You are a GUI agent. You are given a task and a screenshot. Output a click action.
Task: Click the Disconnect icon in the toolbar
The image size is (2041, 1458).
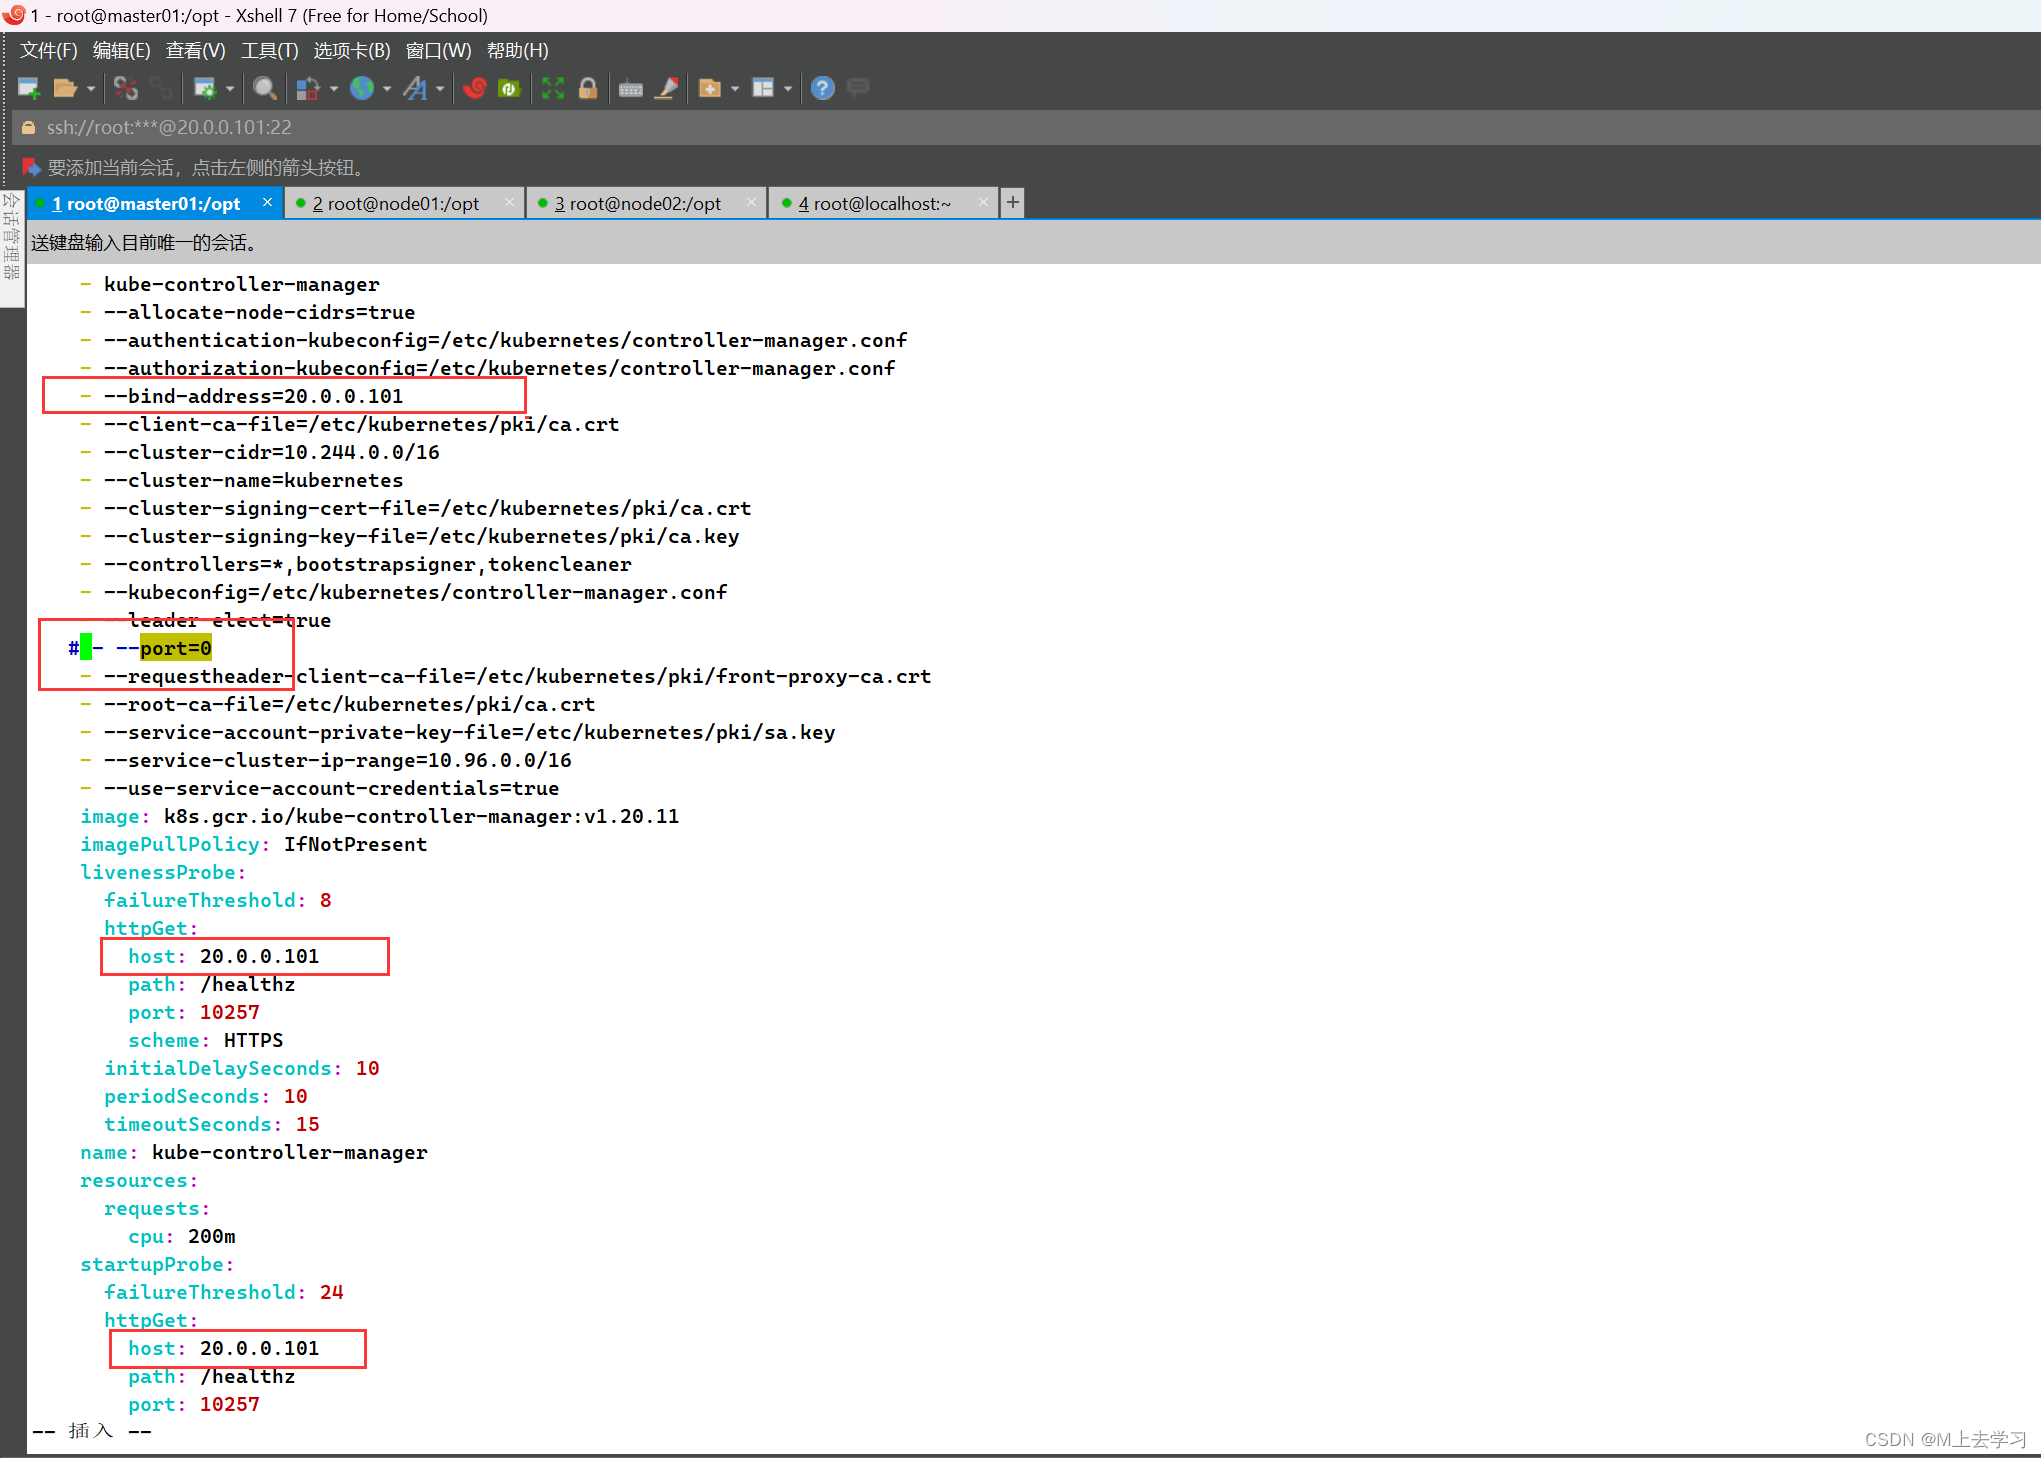point(125,88)
